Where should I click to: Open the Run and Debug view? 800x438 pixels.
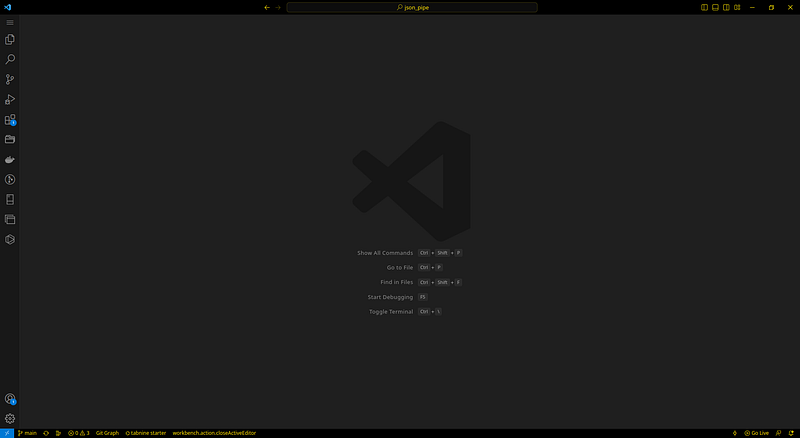tap(10, 99)
